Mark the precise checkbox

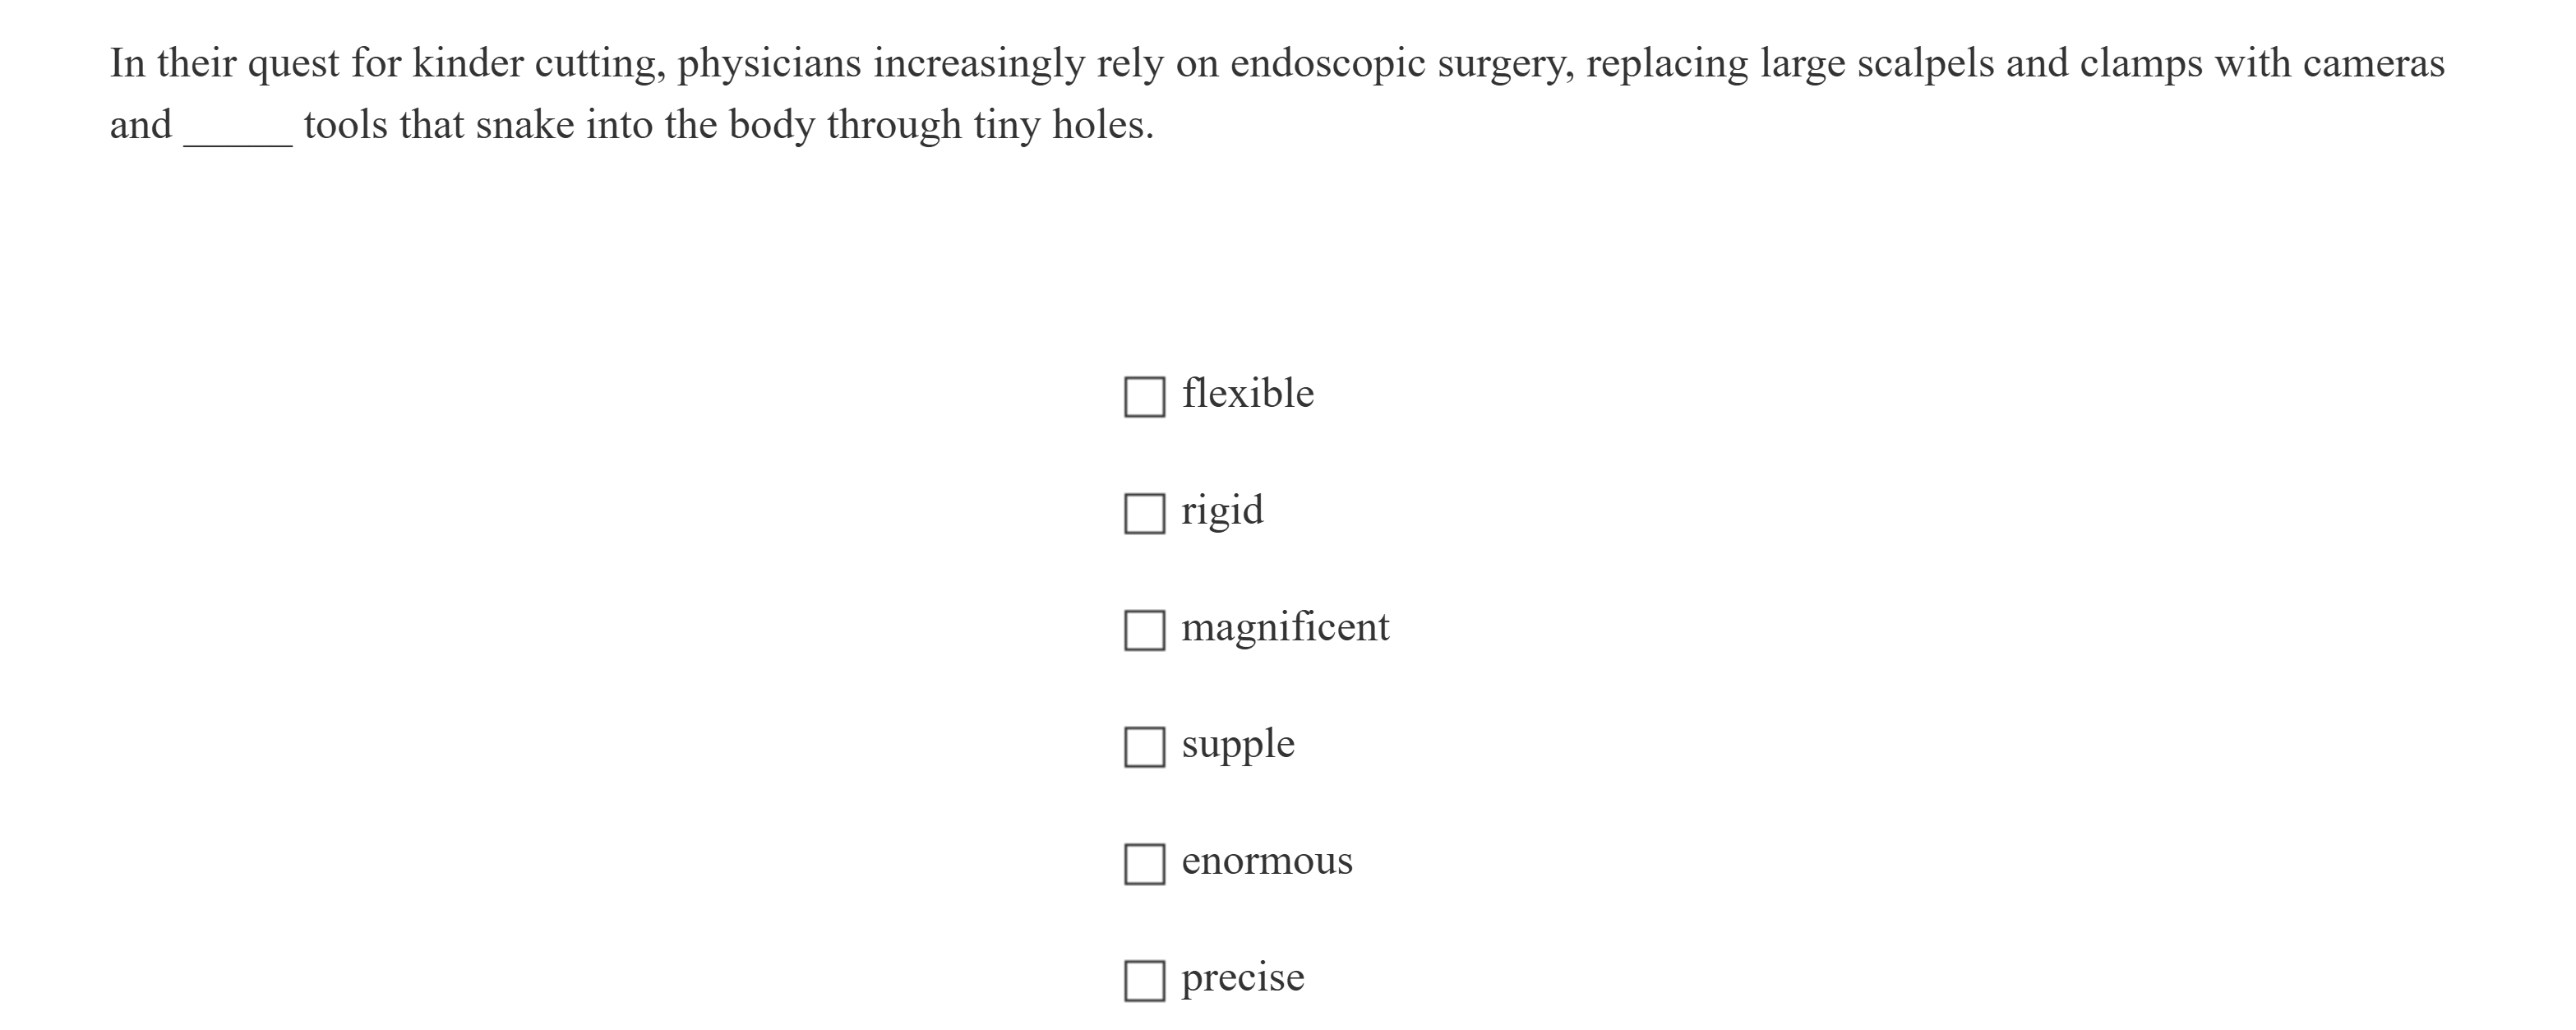(x=1144, y=981)
